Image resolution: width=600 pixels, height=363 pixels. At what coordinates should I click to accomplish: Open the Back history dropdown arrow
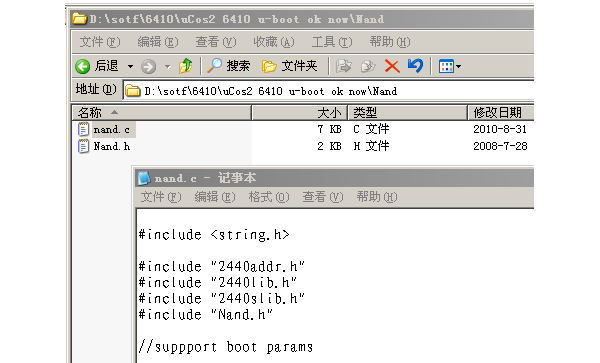tap(130, 67)
